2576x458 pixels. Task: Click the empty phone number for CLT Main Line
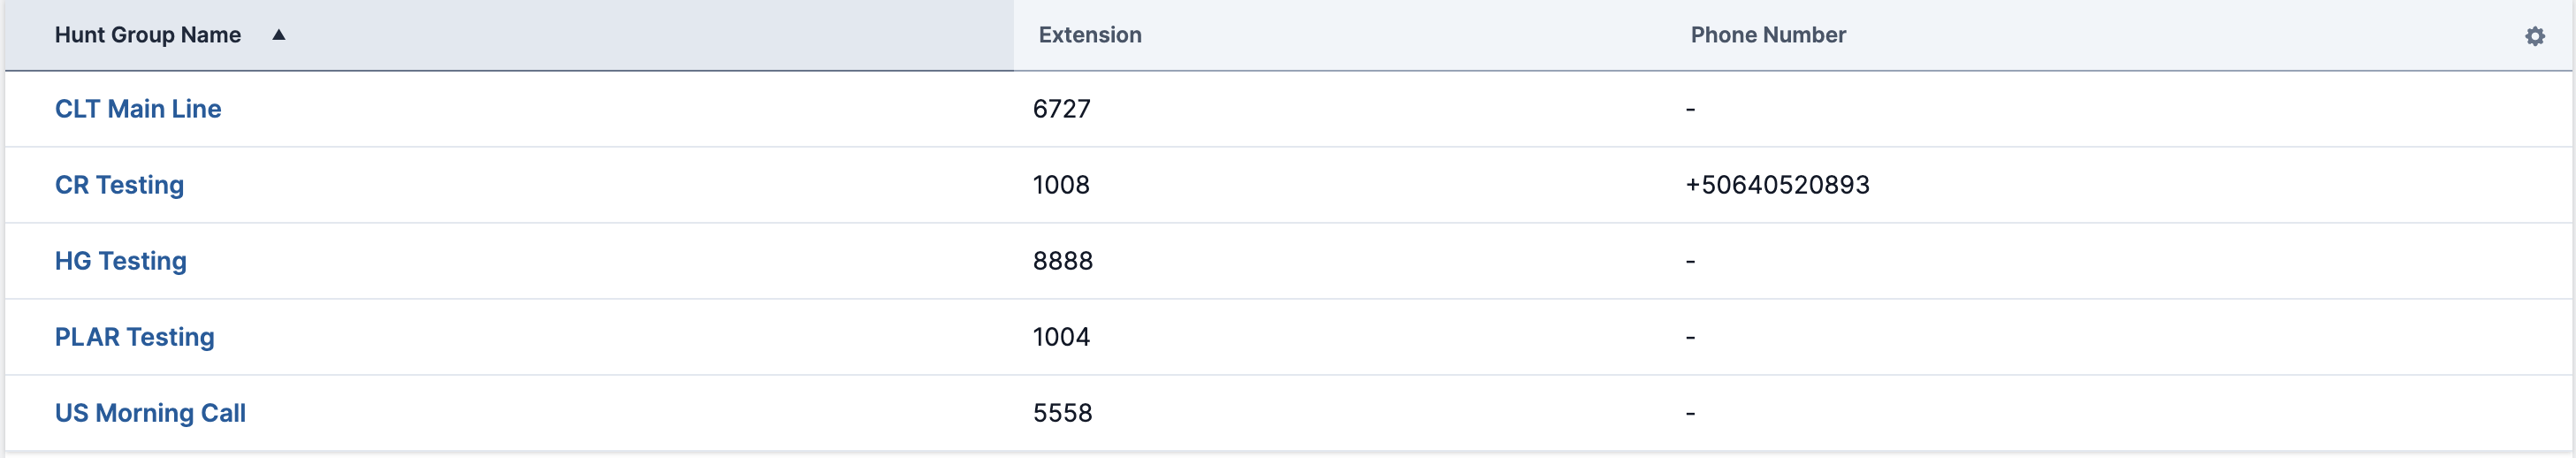tap(1690, 109)
